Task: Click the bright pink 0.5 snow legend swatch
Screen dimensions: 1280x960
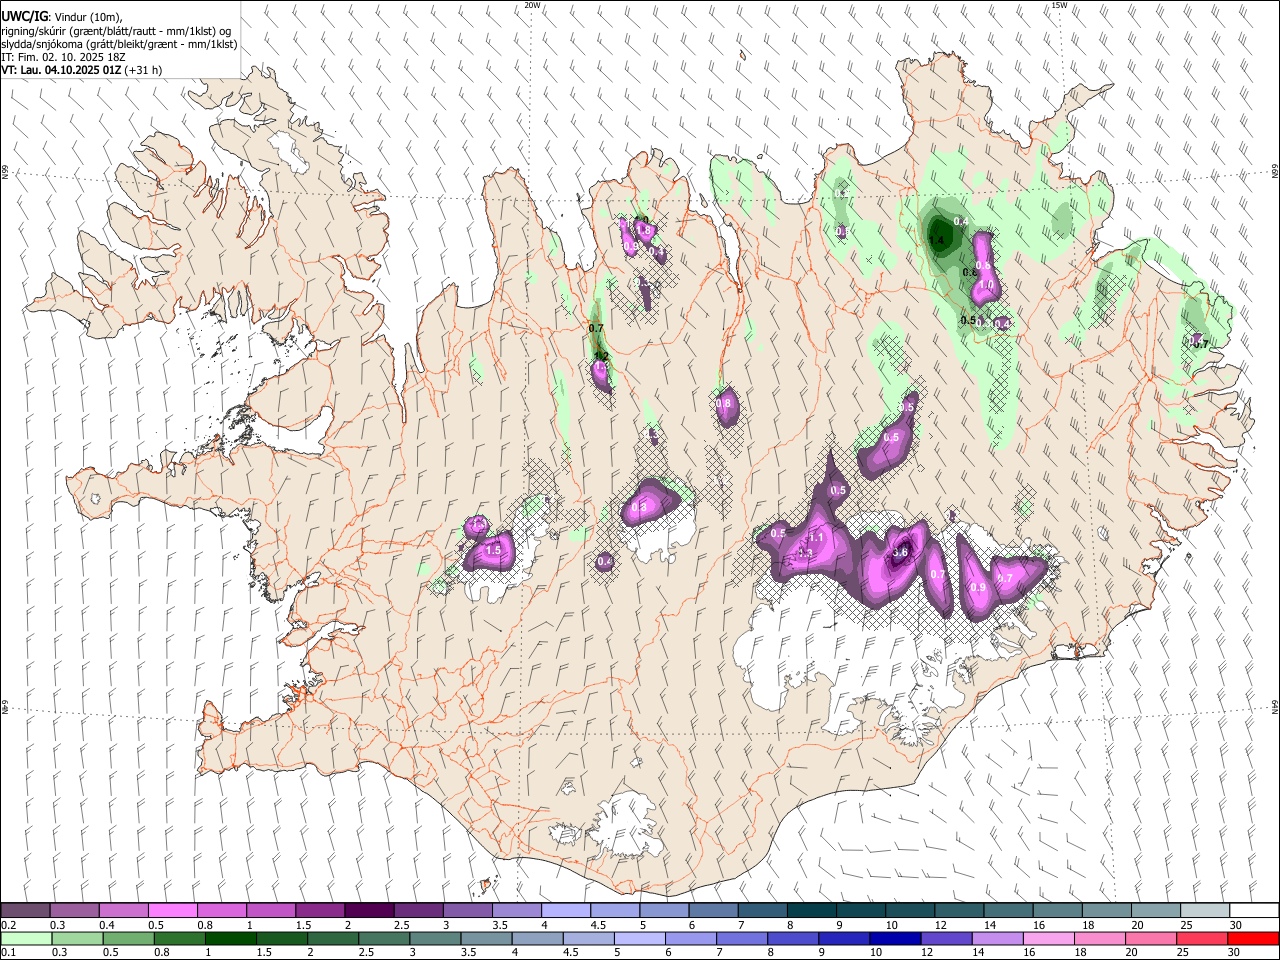Action: click(x=173, y=910)
